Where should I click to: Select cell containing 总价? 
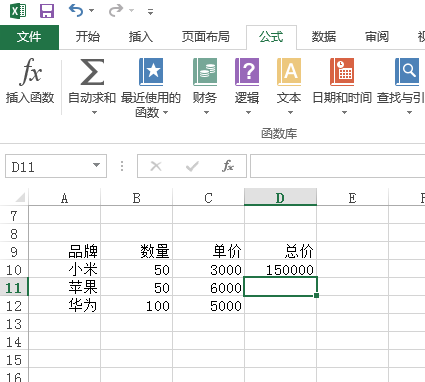coord(280,252)
